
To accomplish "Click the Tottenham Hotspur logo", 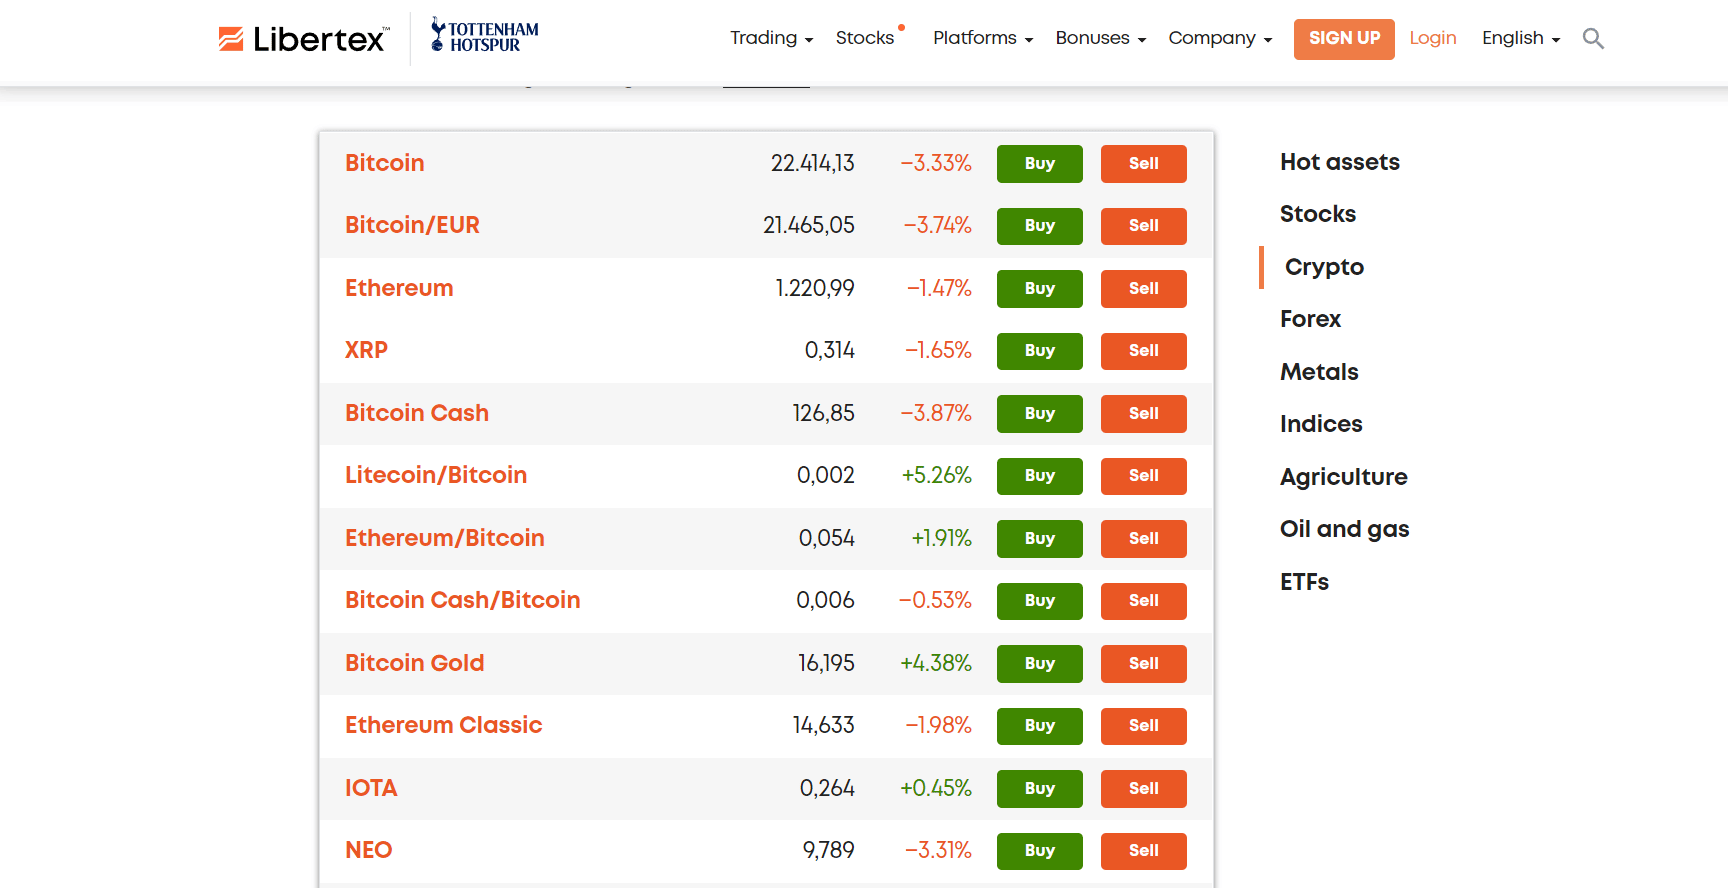I will pos(485,36).
